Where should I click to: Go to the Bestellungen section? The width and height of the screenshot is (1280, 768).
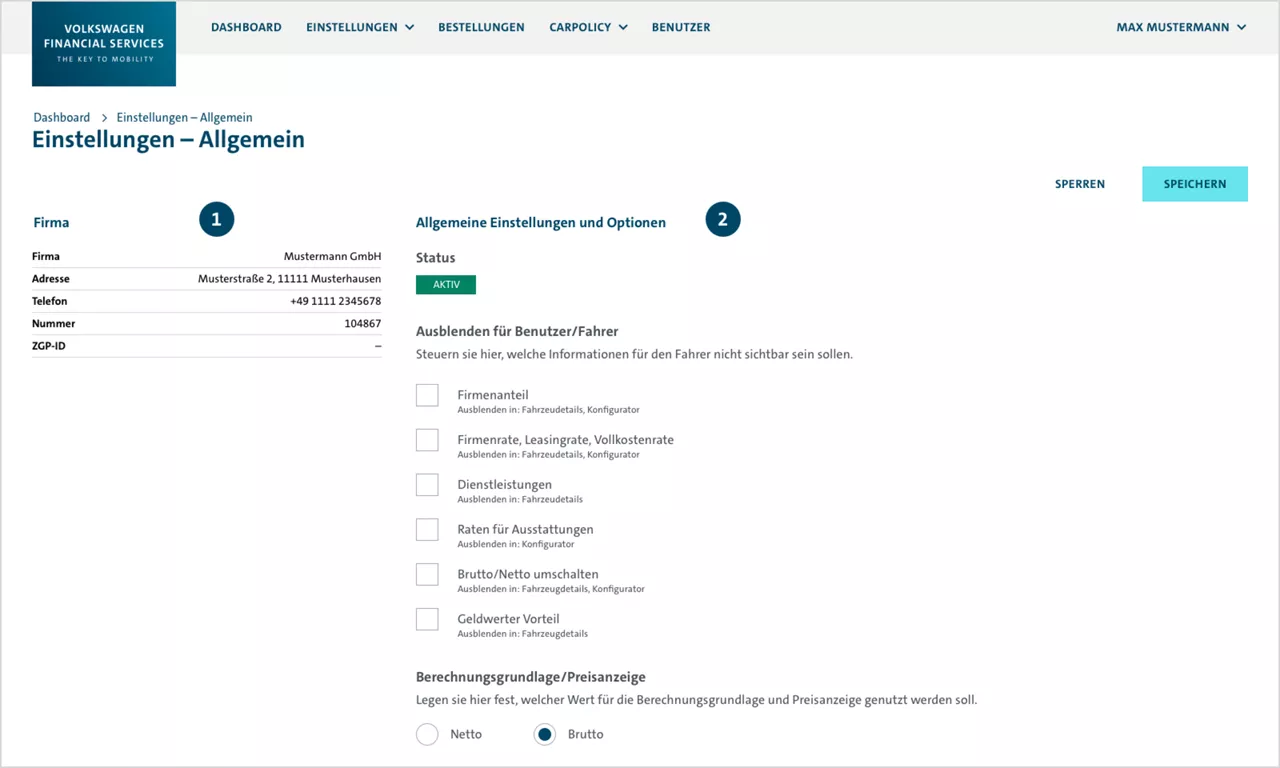pyautogui.click(x=481, y=27)
